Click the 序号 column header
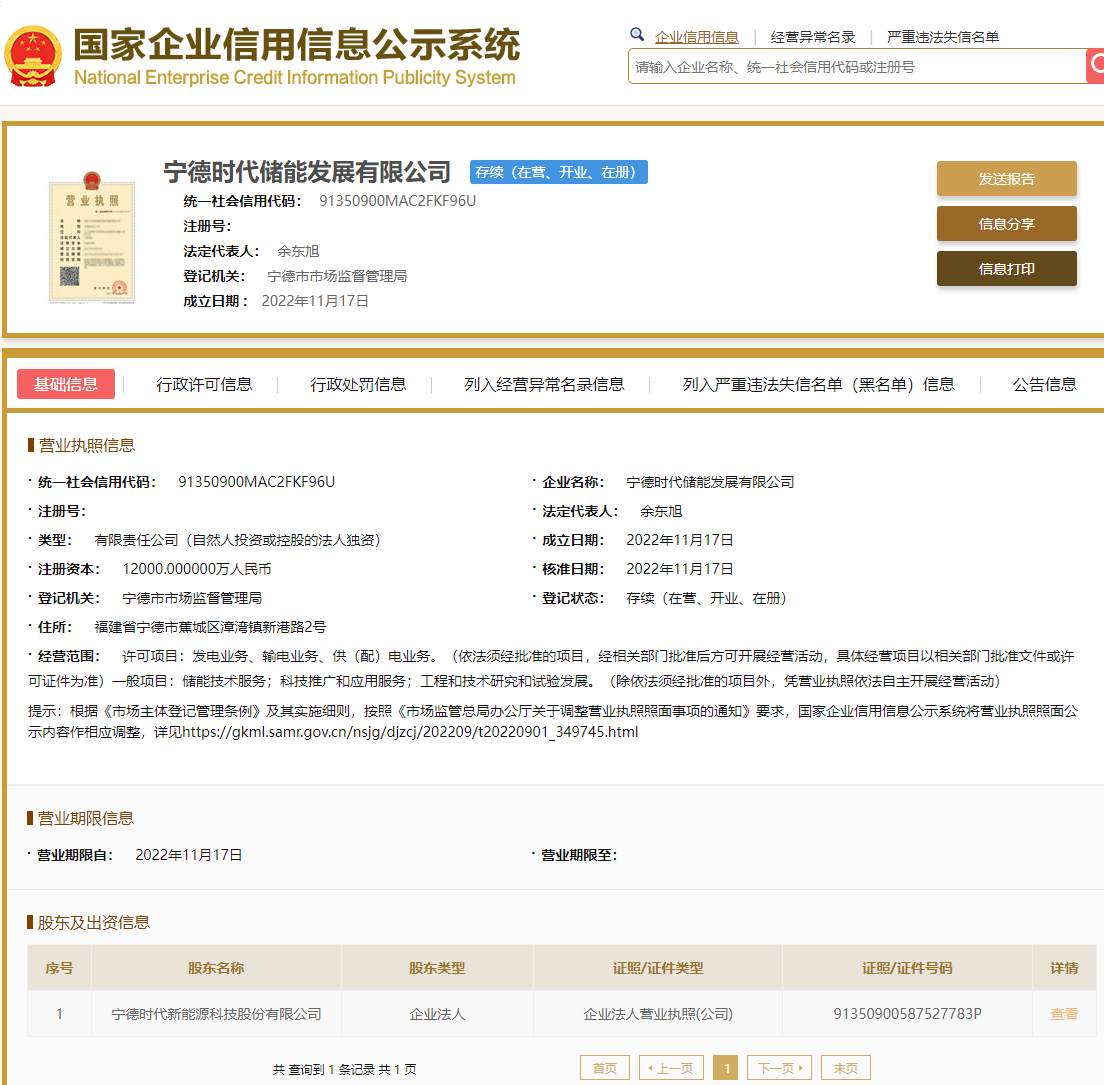This screenshot has width=1104, height=1085. coord(59,968)
